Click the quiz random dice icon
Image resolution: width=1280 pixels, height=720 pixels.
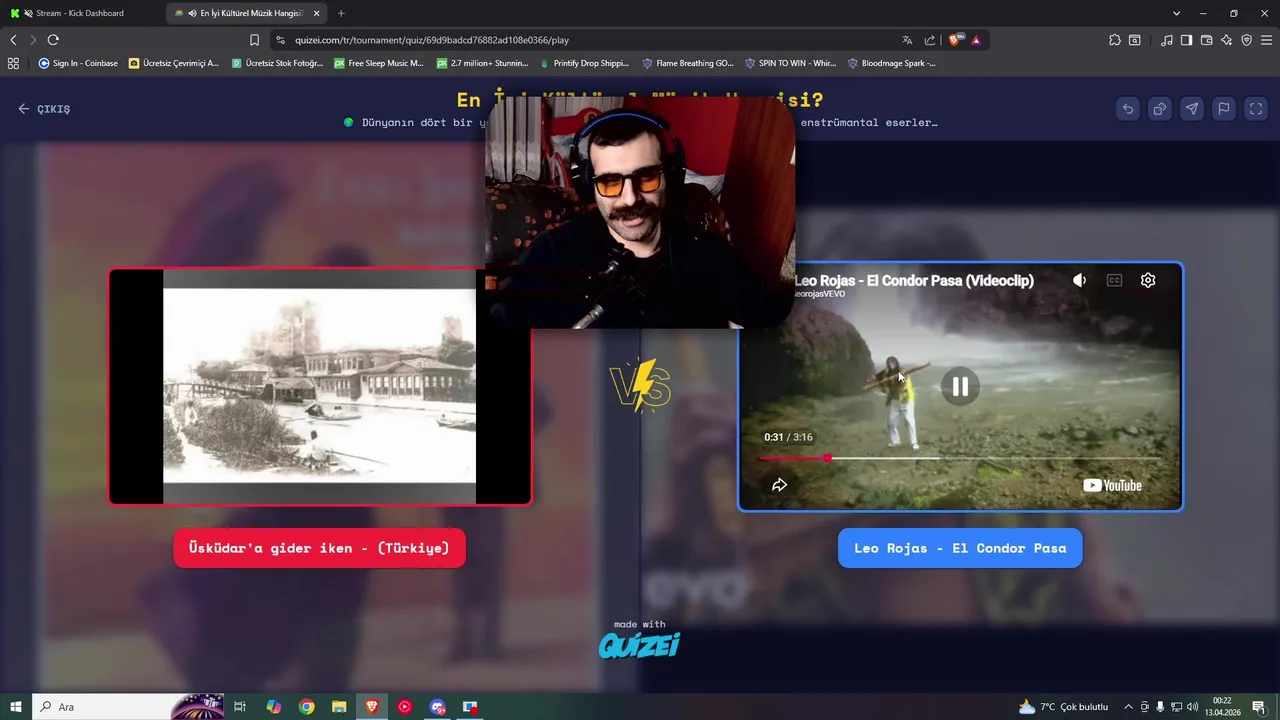click(x=1160, y=109)
